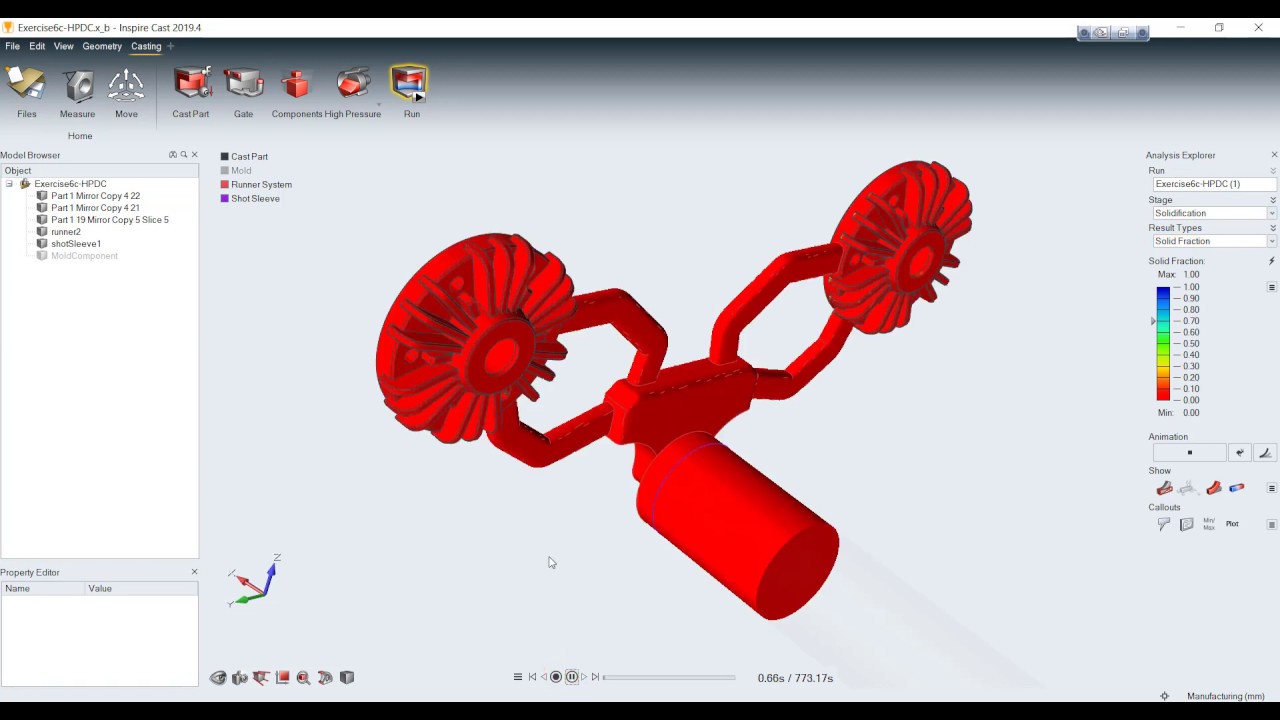Open the legend options menu beside the color scale
Viewport: 1280px width, 720px height.
pos(1272,287)
